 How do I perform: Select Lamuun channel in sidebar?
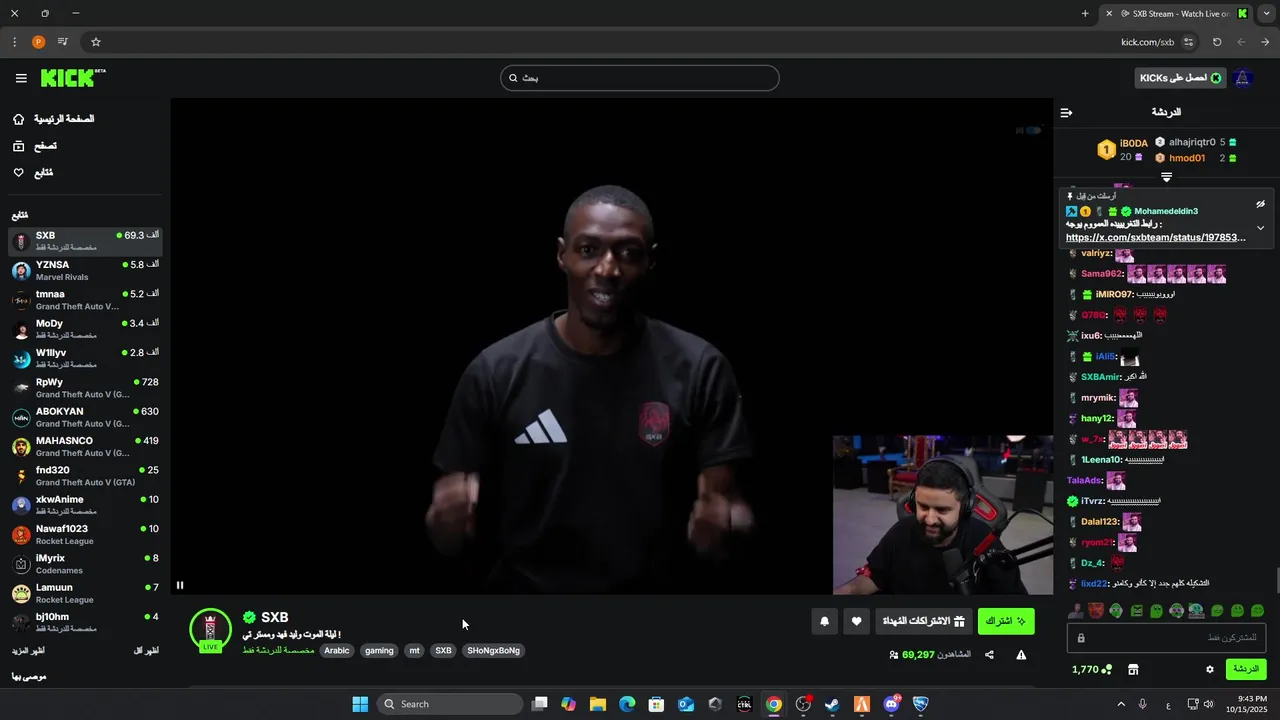coord(85,593)
